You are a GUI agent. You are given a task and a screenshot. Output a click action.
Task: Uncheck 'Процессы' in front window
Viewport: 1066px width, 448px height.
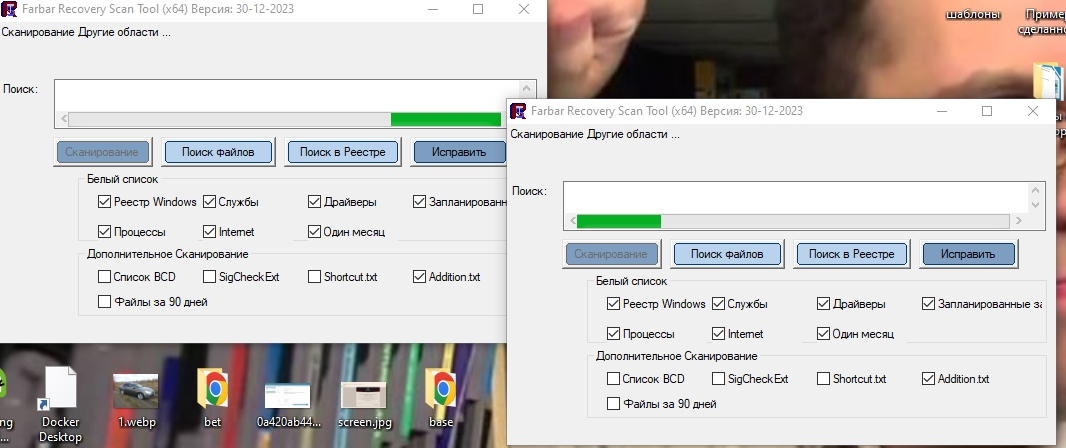point(613,334)
